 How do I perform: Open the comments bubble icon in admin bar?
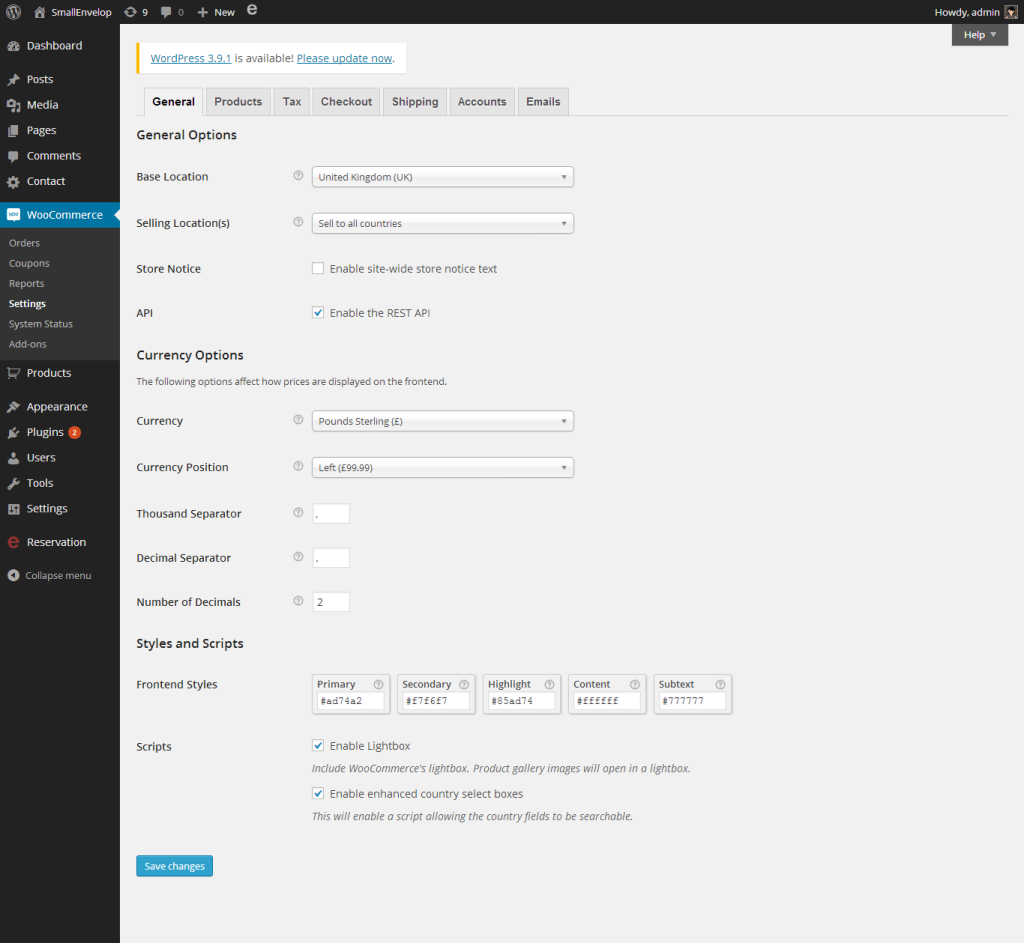[167, 12]
